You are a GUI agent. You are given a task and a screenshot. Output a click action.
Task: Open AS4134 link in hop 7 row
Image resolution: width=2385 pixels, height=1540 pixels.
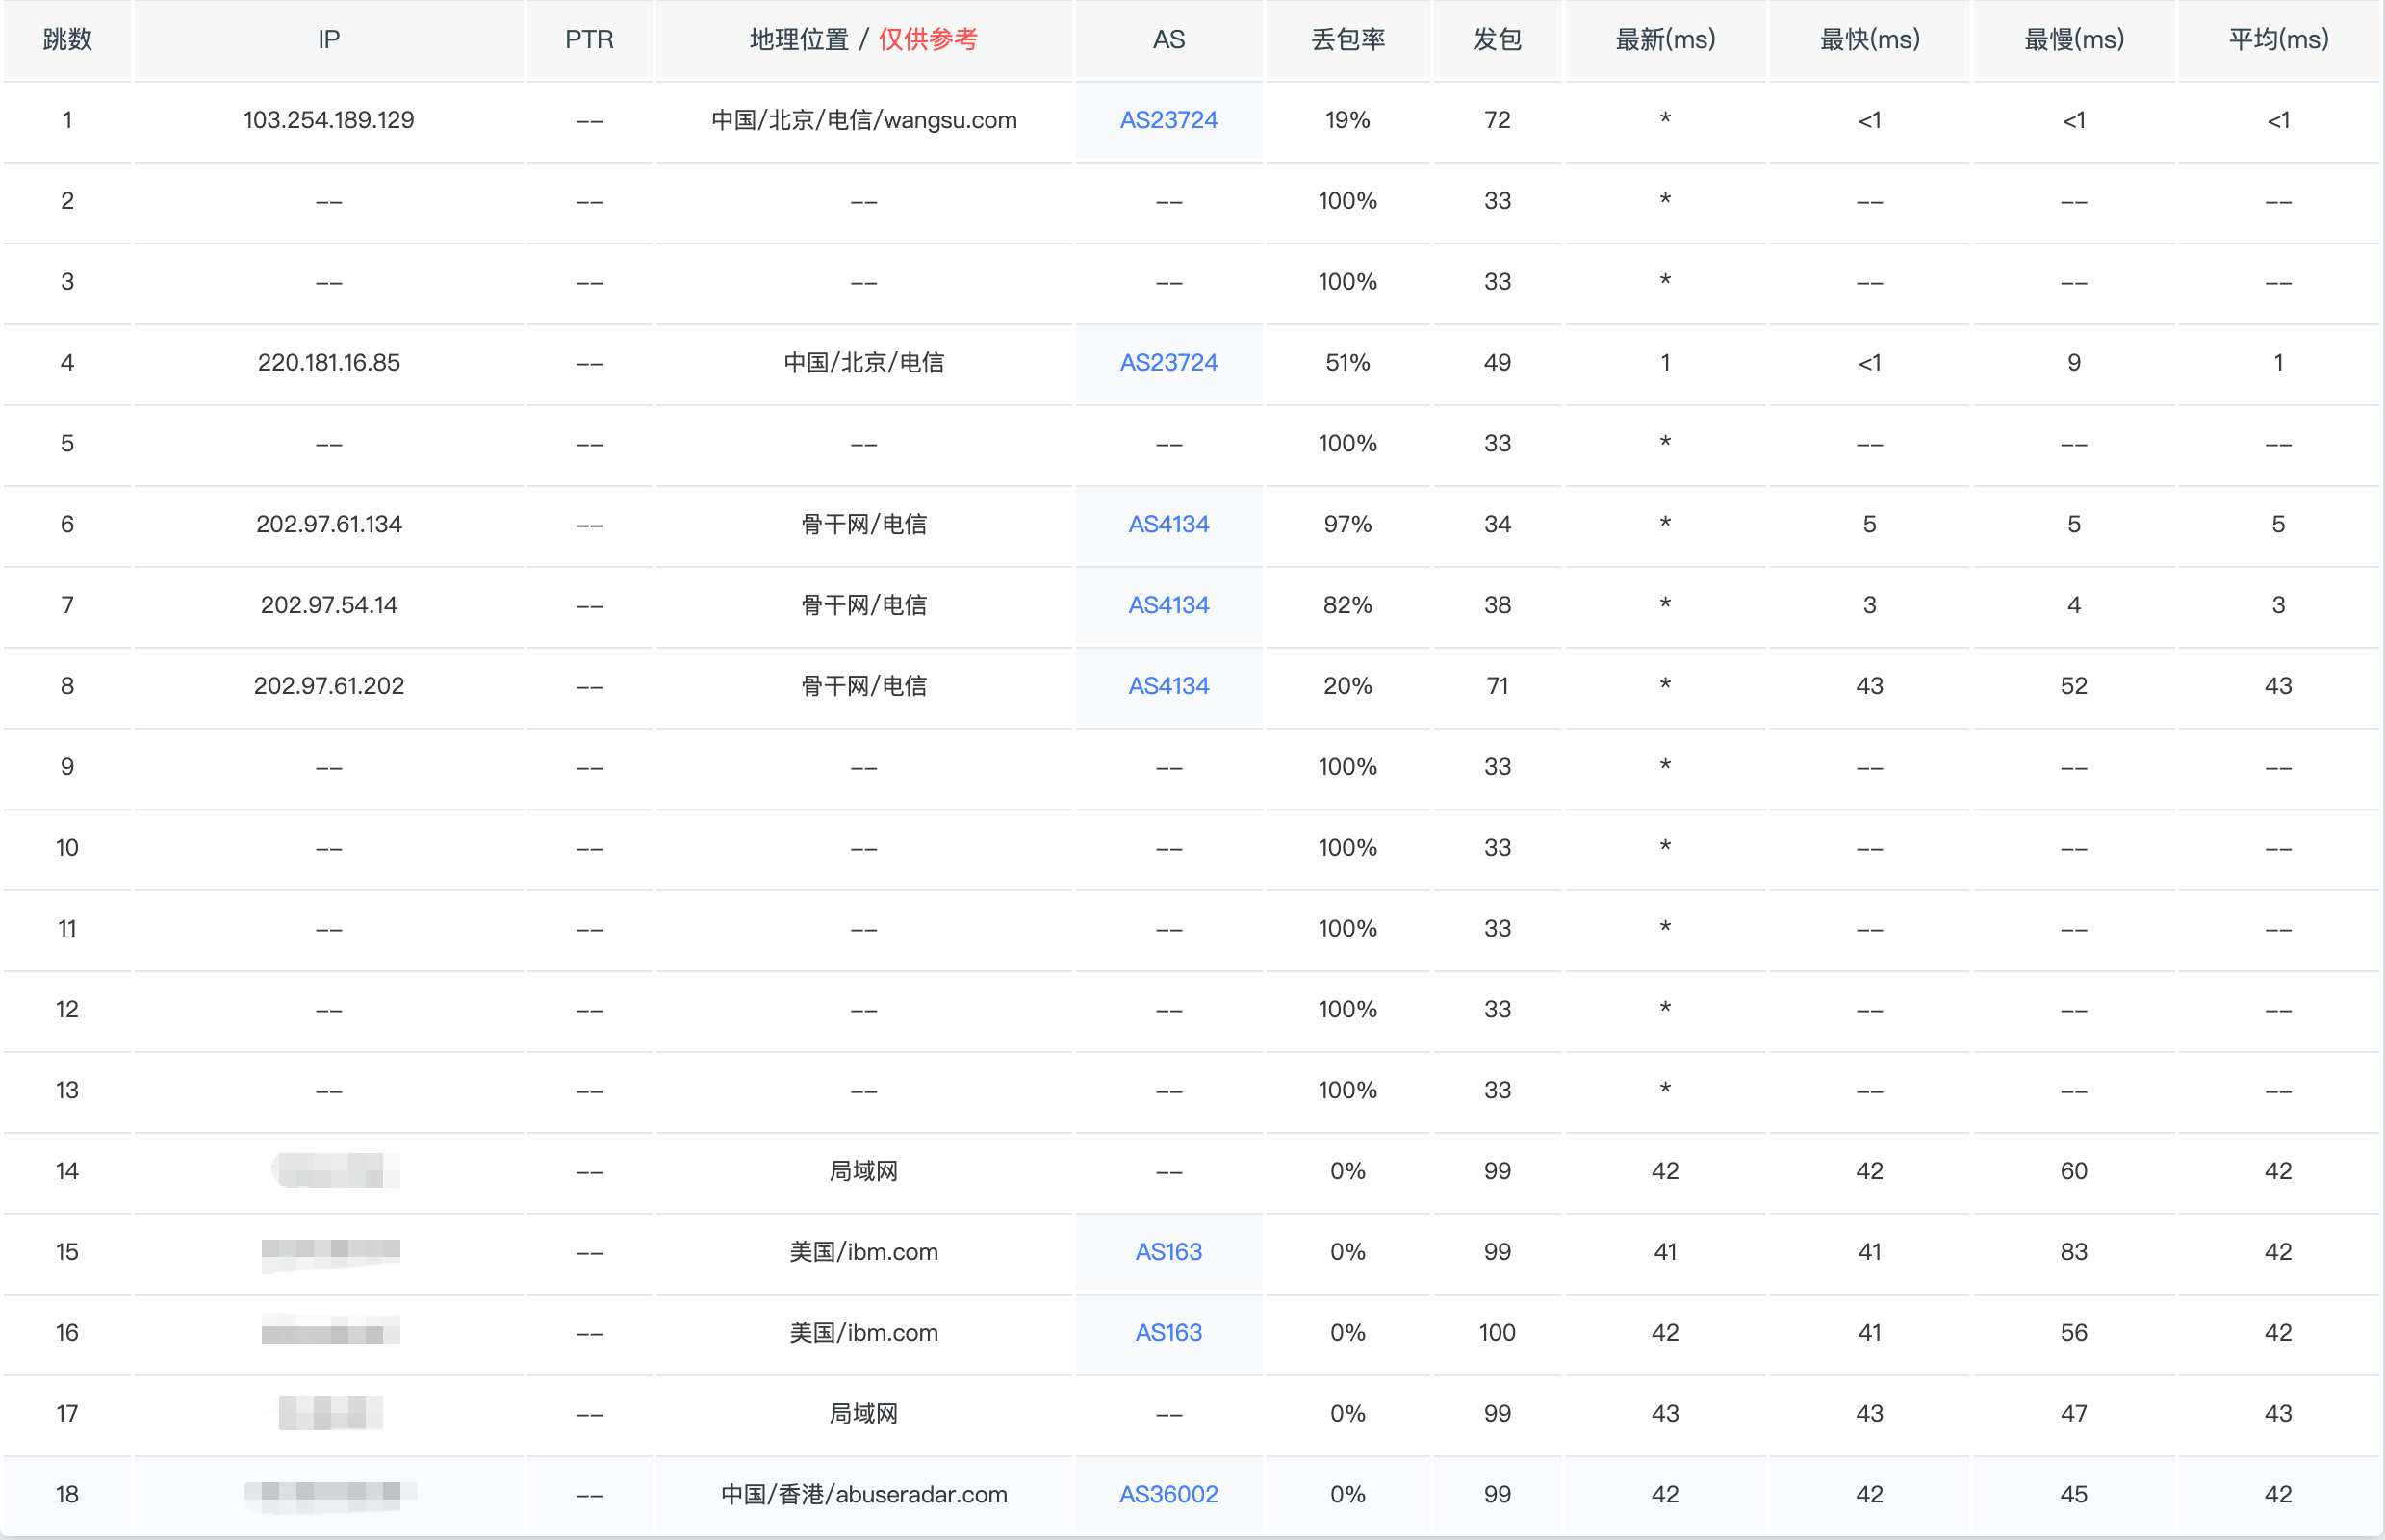(x=1168, y=605)
